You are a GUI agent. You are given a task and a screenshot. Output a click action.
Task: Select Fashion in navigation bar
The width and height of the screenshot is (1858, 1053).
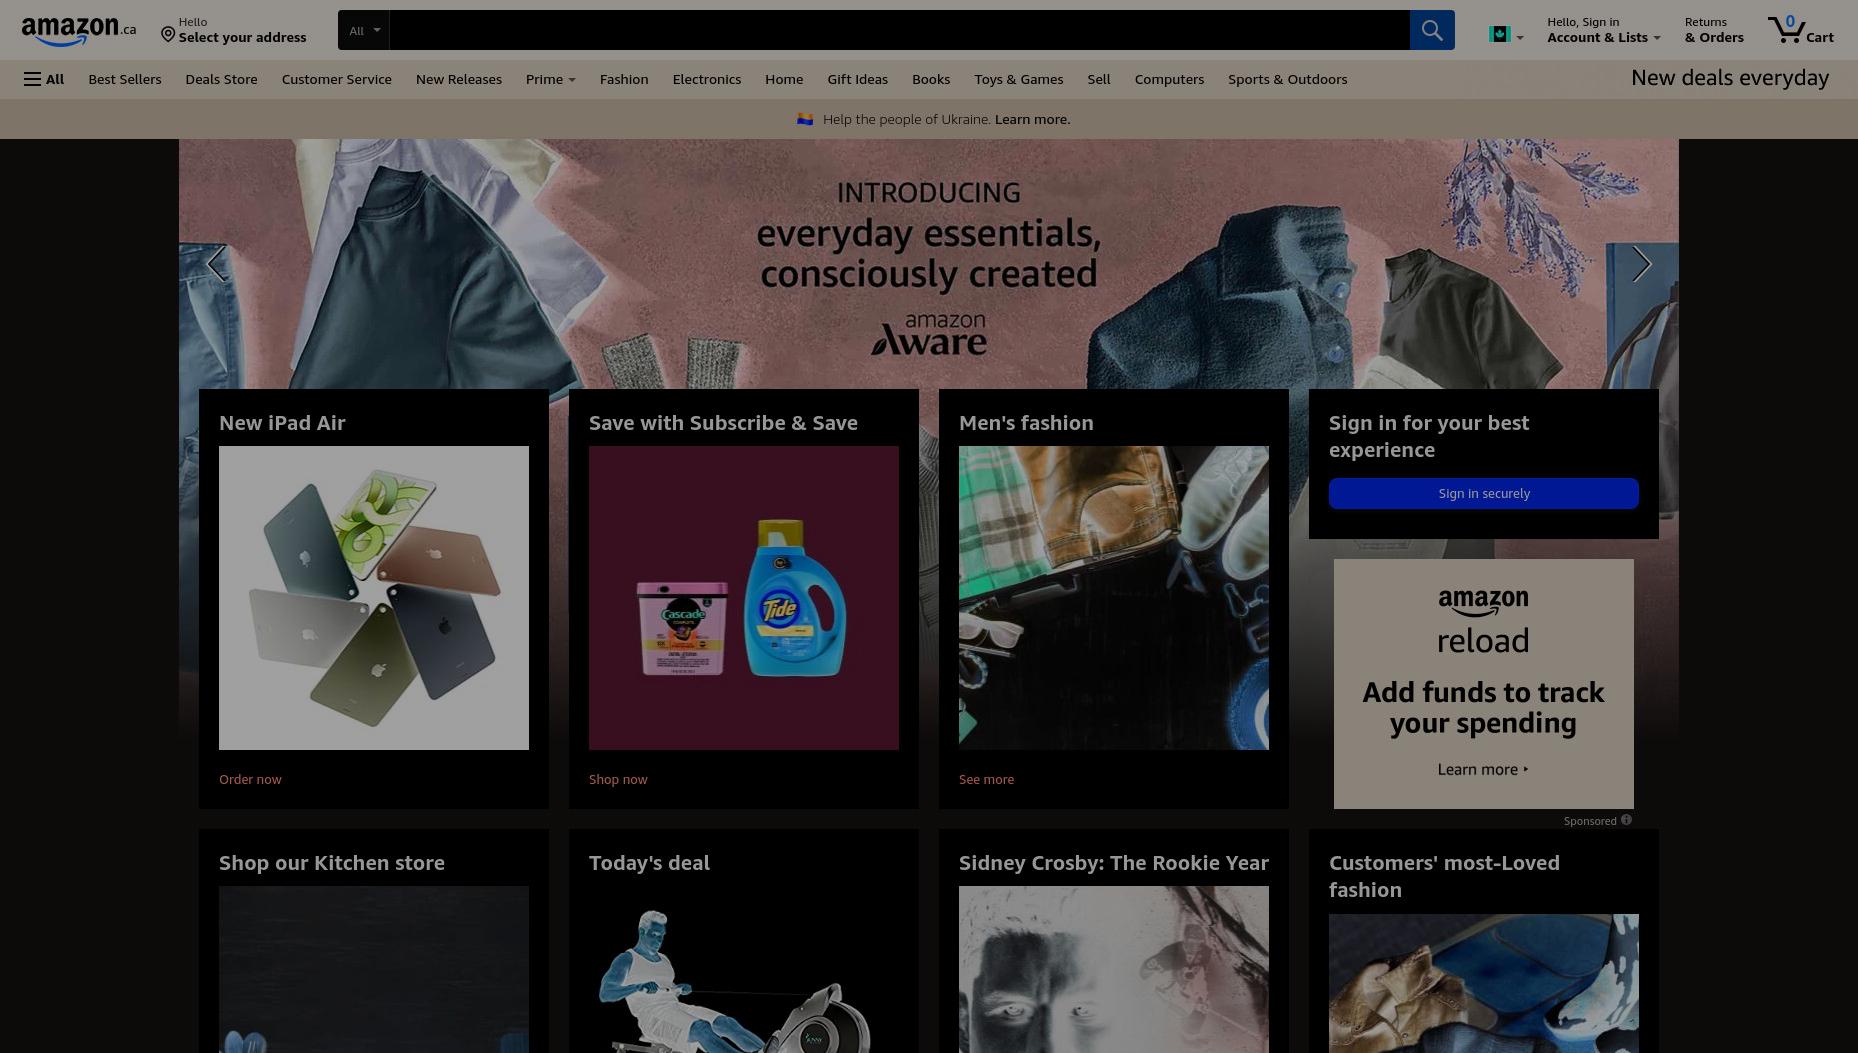624,79
